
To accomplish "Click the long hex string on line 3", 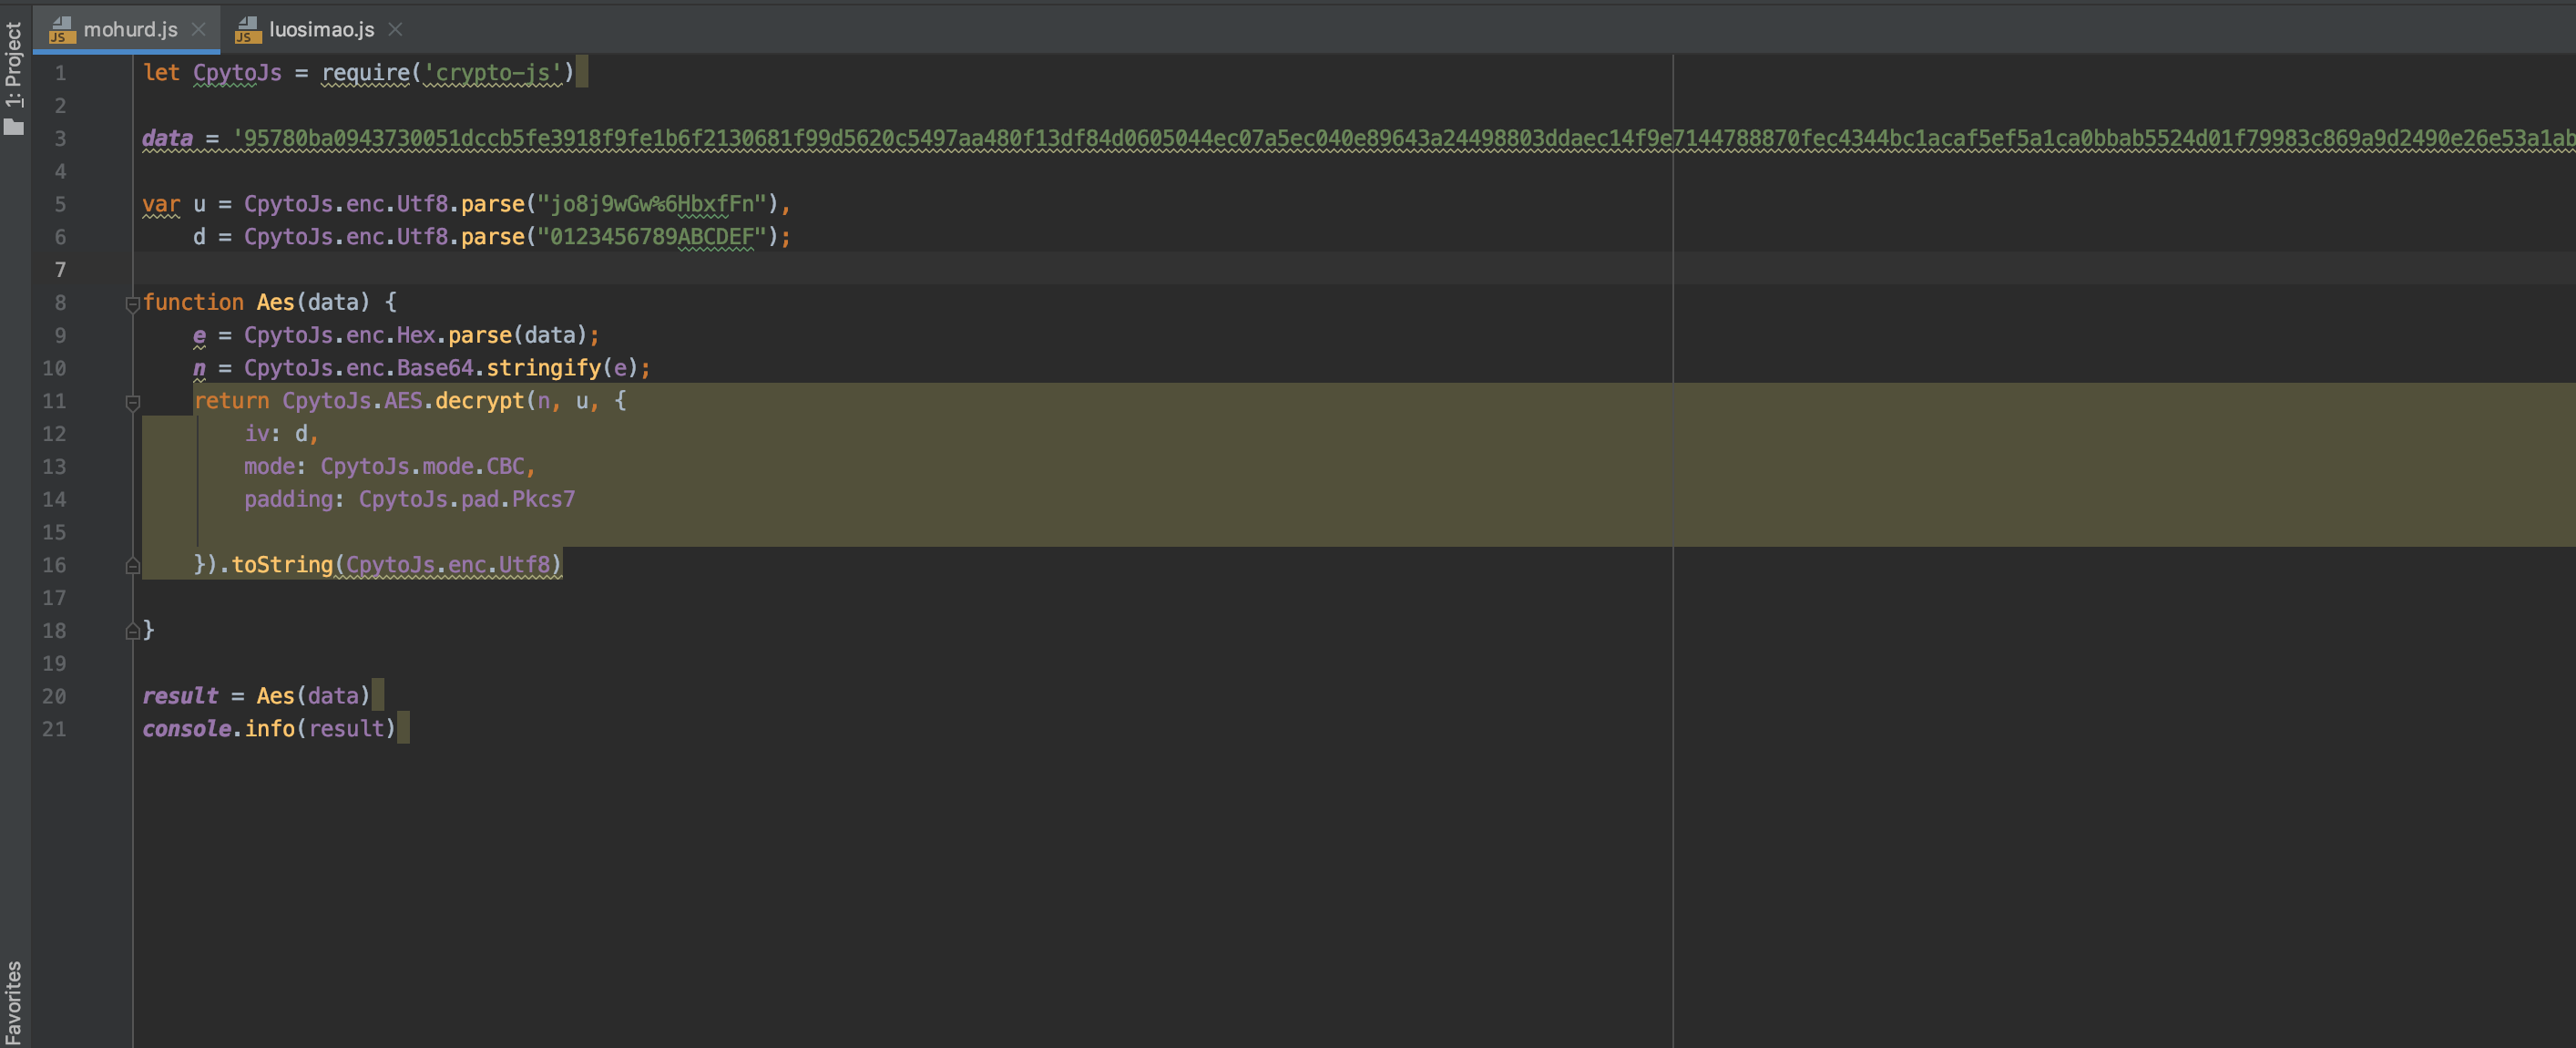I will (1403, 138).
